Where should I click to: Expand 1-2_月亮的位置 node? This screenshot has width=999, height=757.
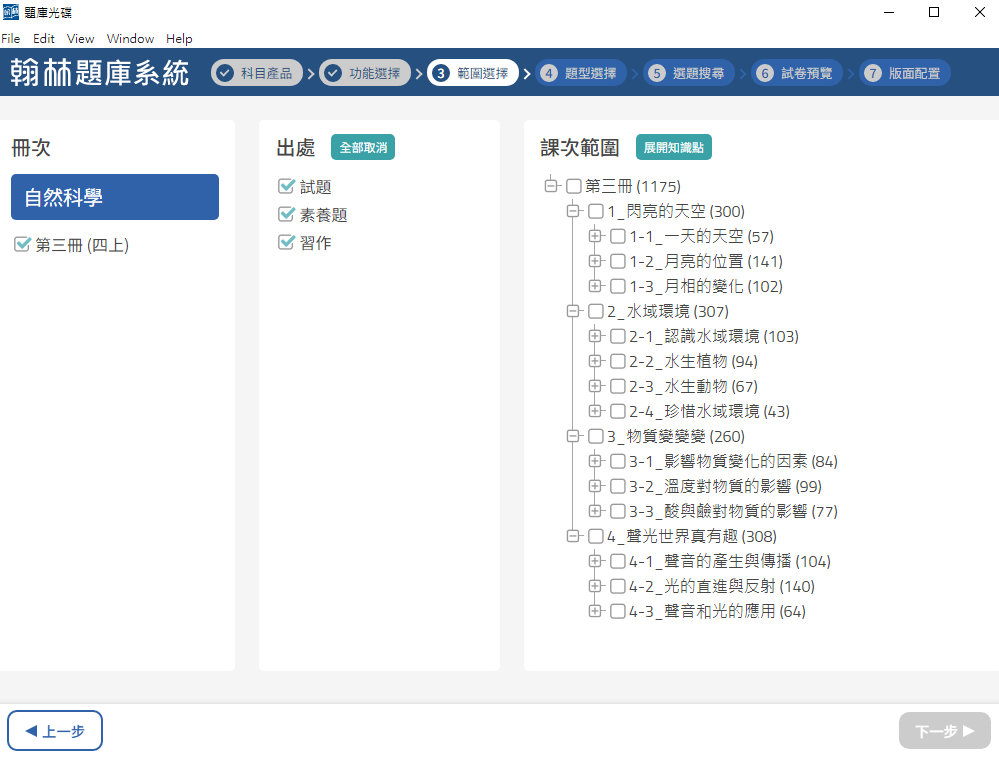click(594, 261)
